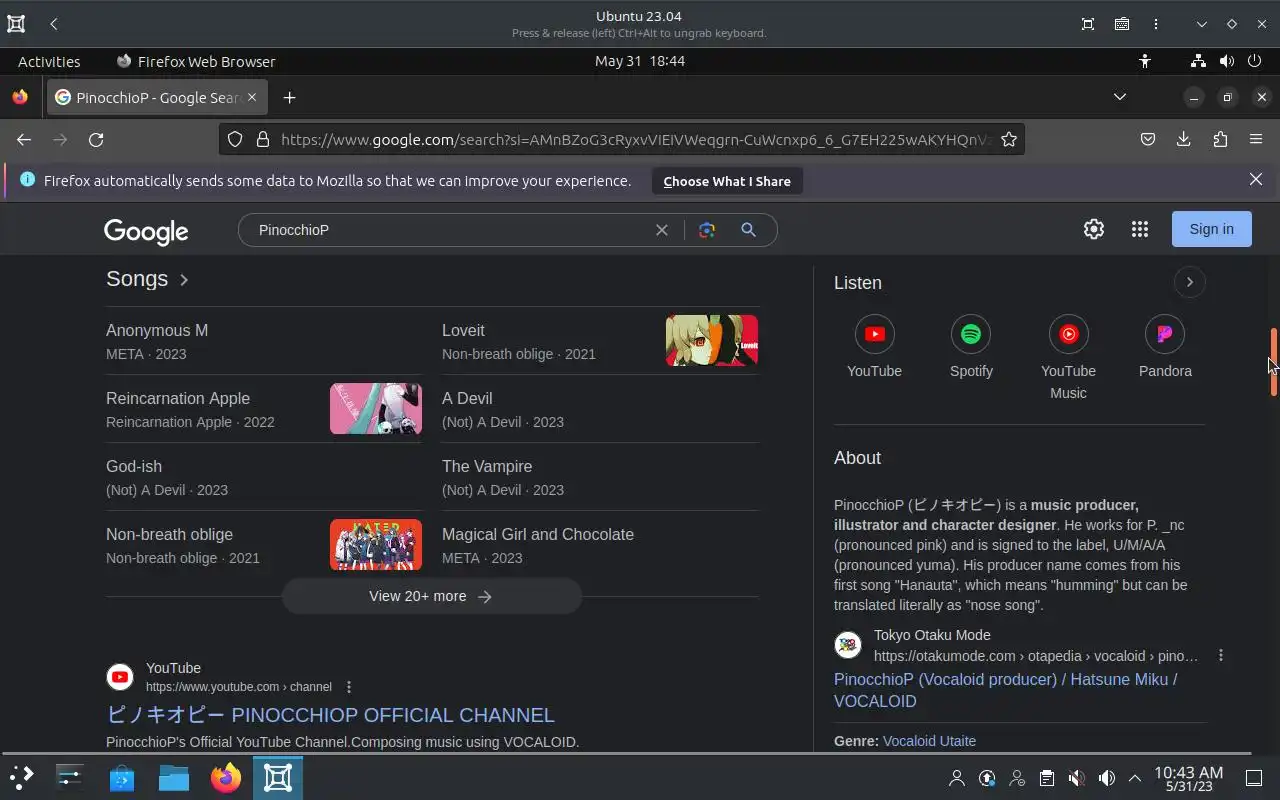This screenshot has width=1280, height=800.
Task: Open Firefox downloads panel
Action: click(1184, 140)
